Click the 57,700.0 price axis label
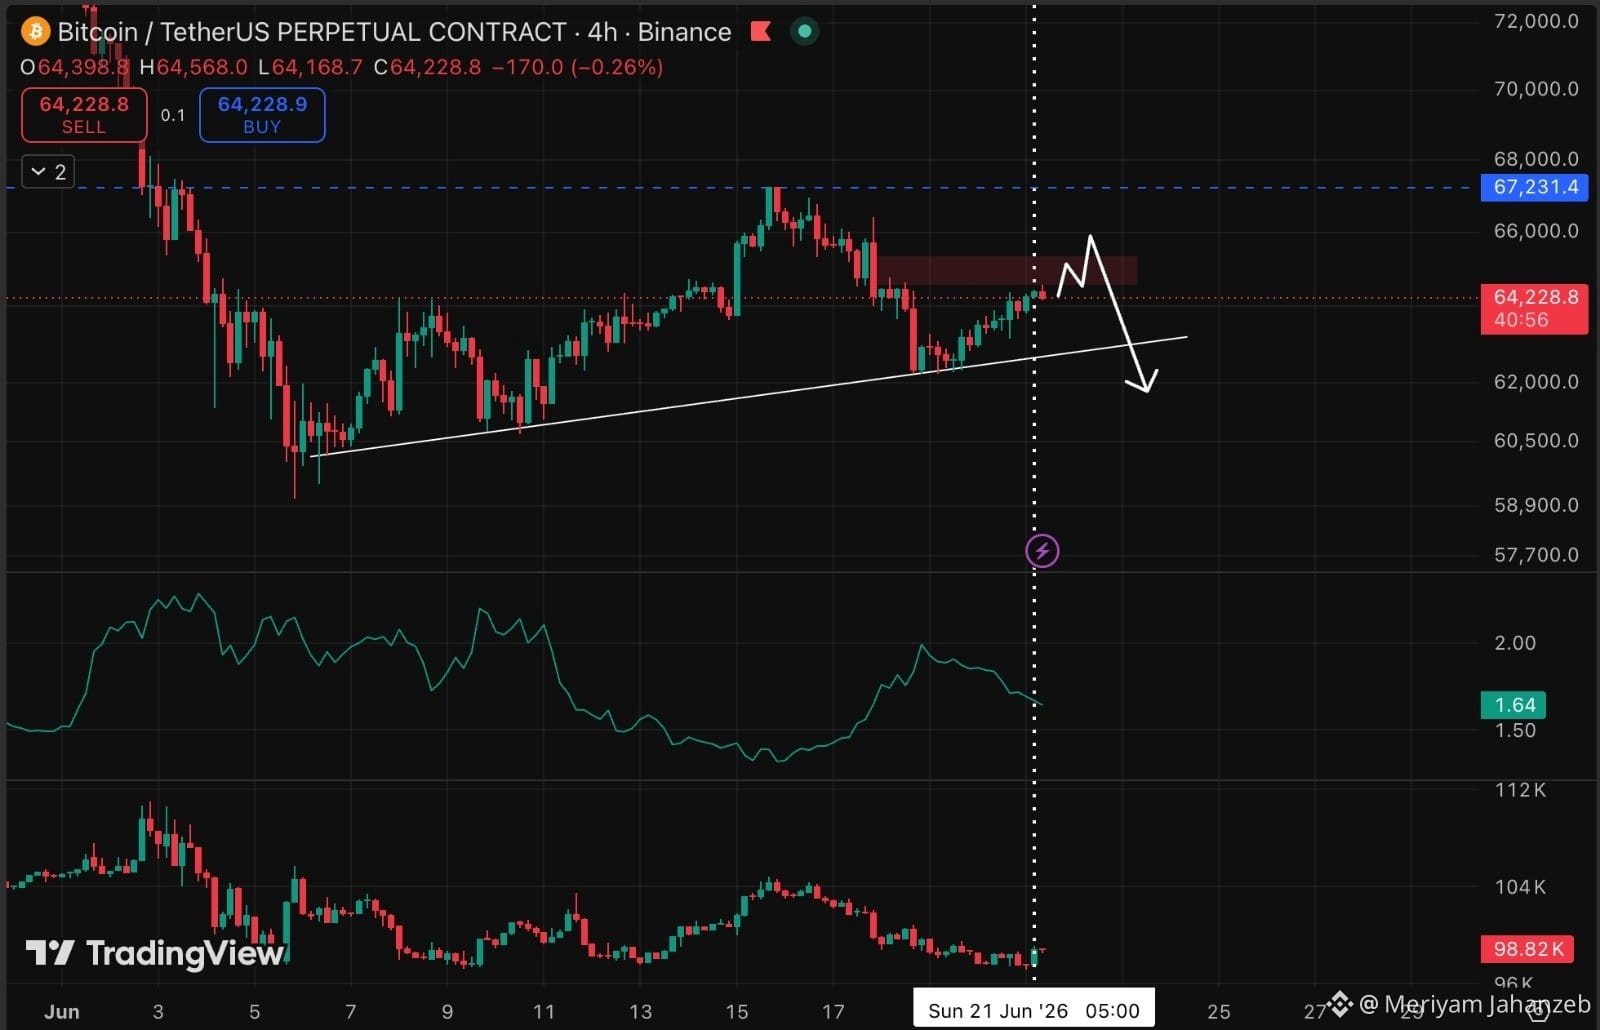 (1536, 555)
